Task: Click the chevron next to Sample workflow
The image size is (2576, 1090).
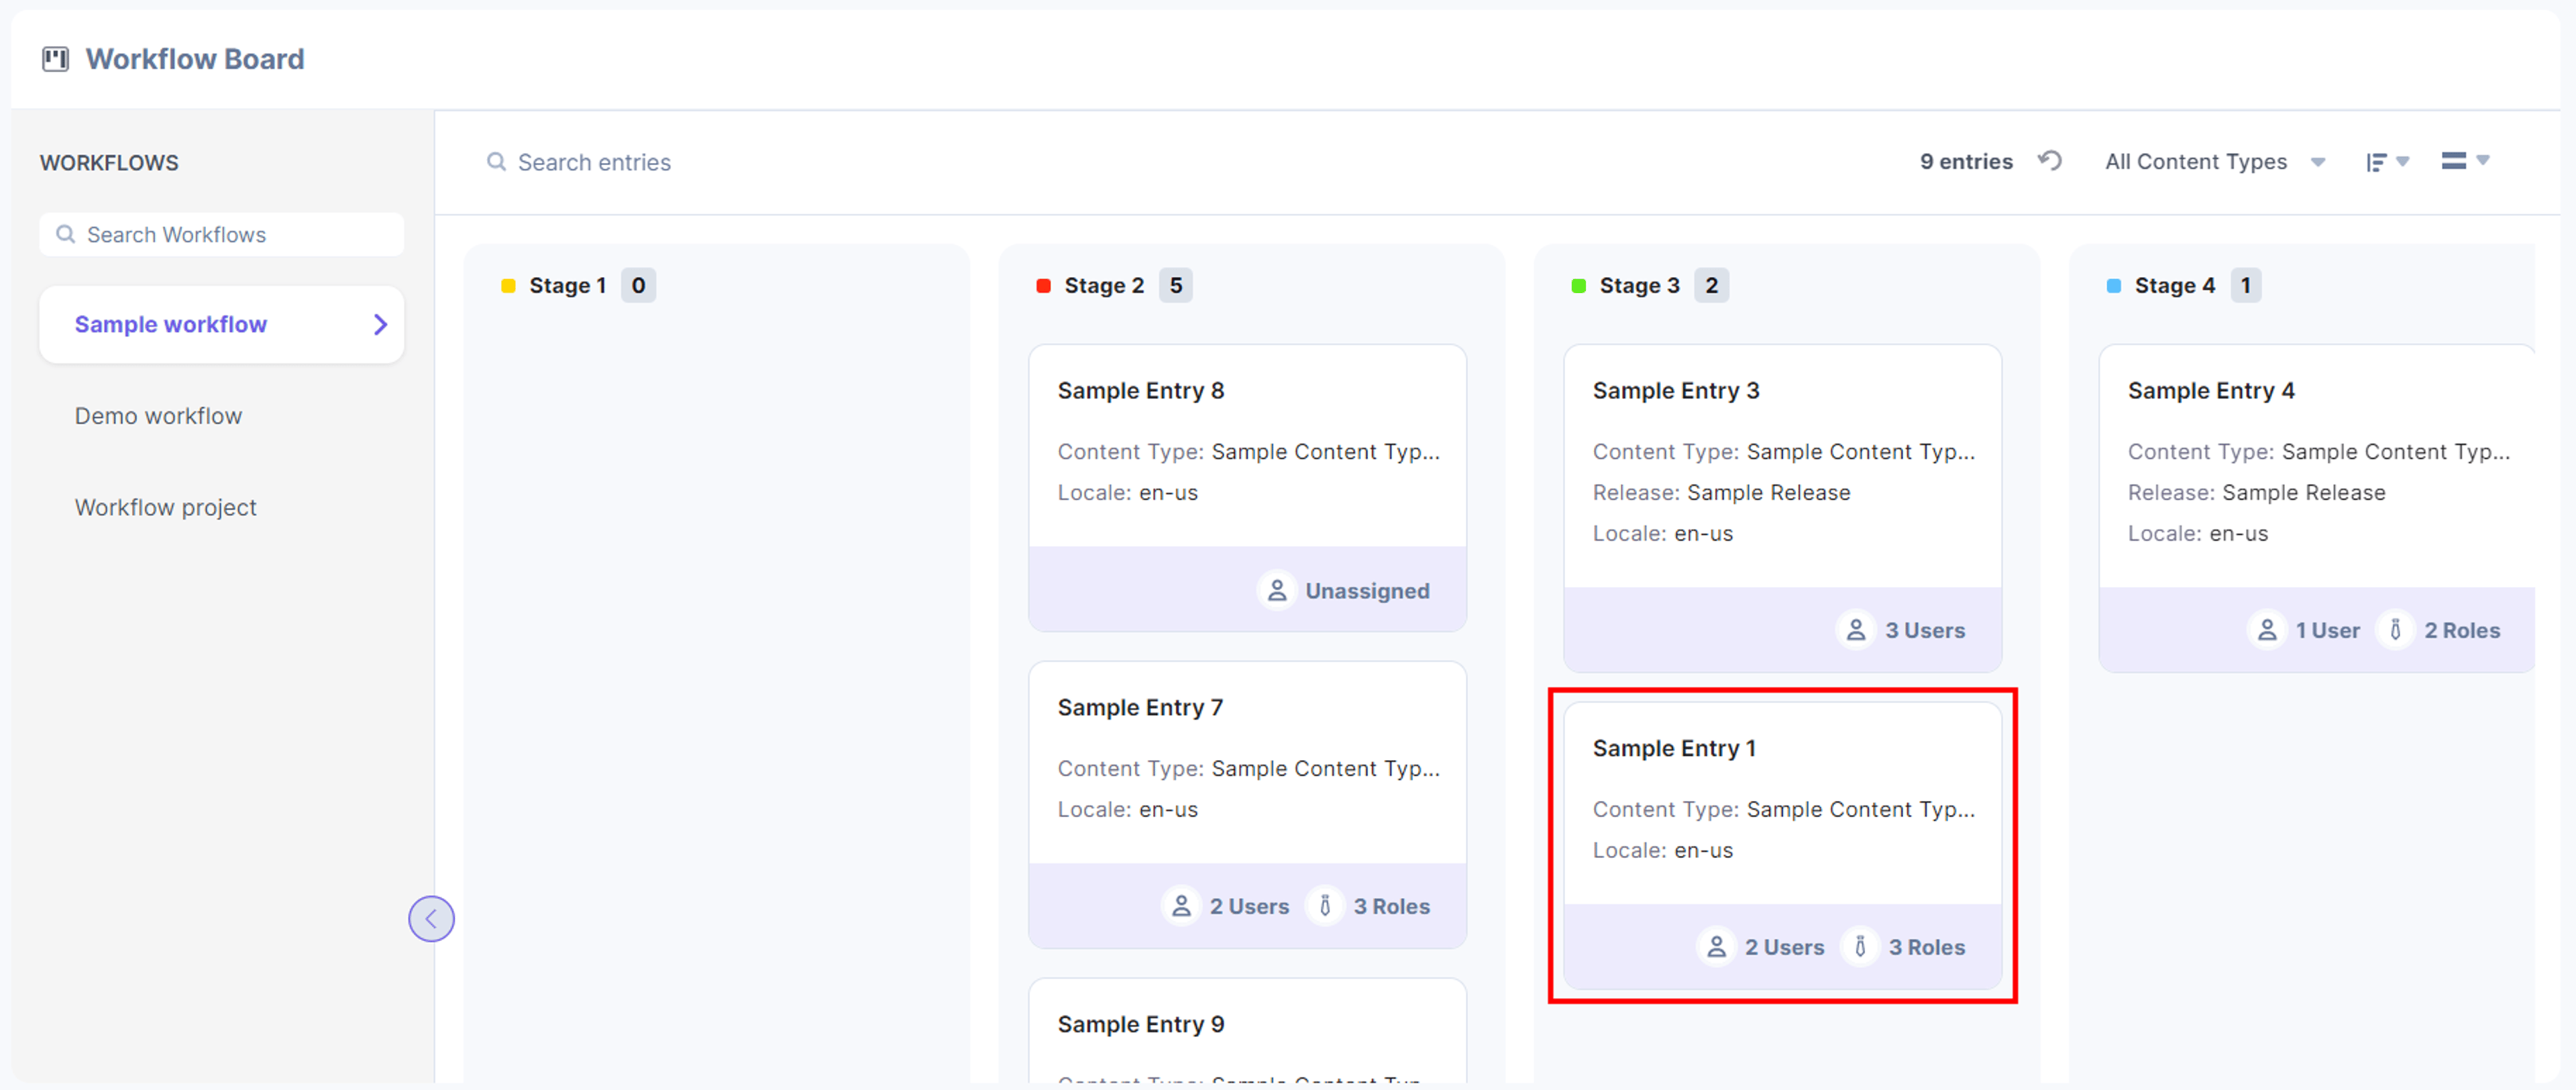Action: [x=380, y=324]
